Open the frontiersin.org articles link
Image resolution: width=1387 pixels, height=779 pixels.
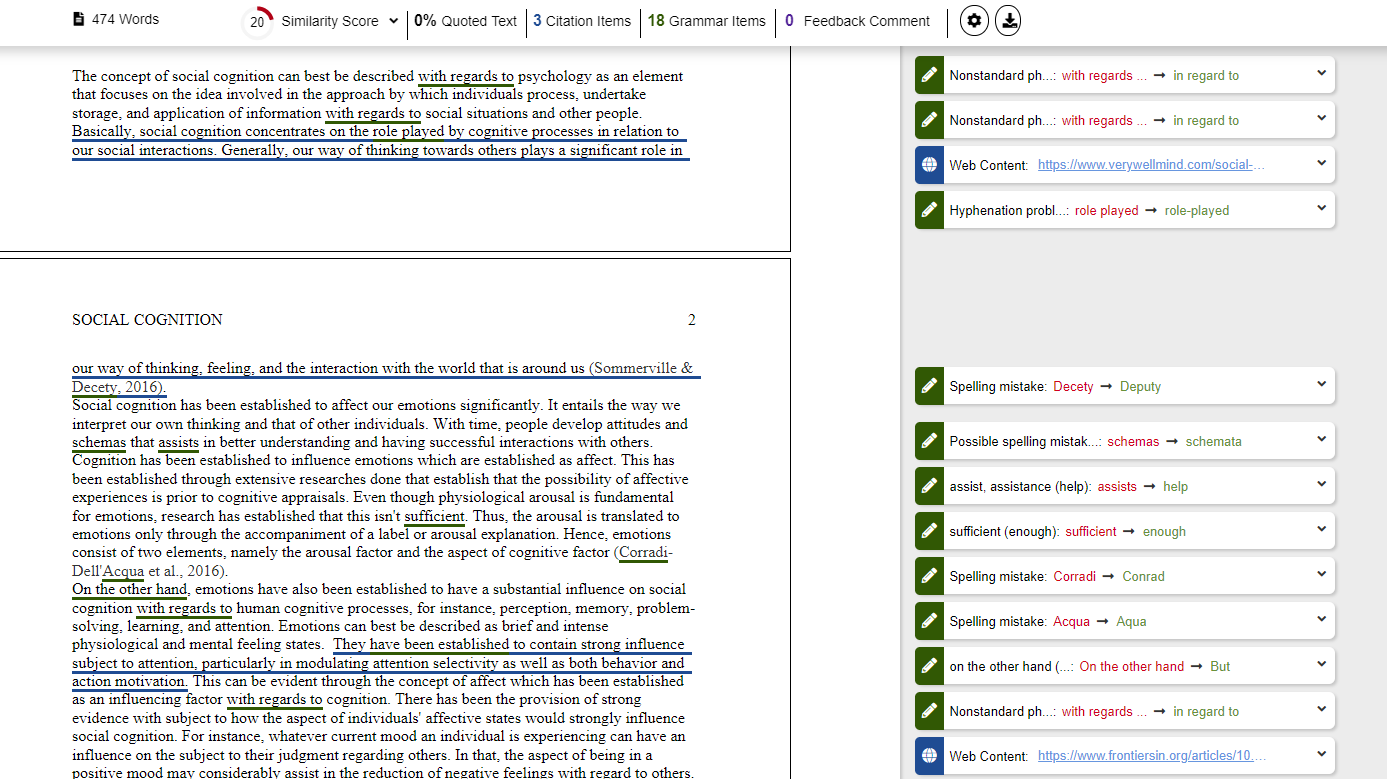(1152, 756)
